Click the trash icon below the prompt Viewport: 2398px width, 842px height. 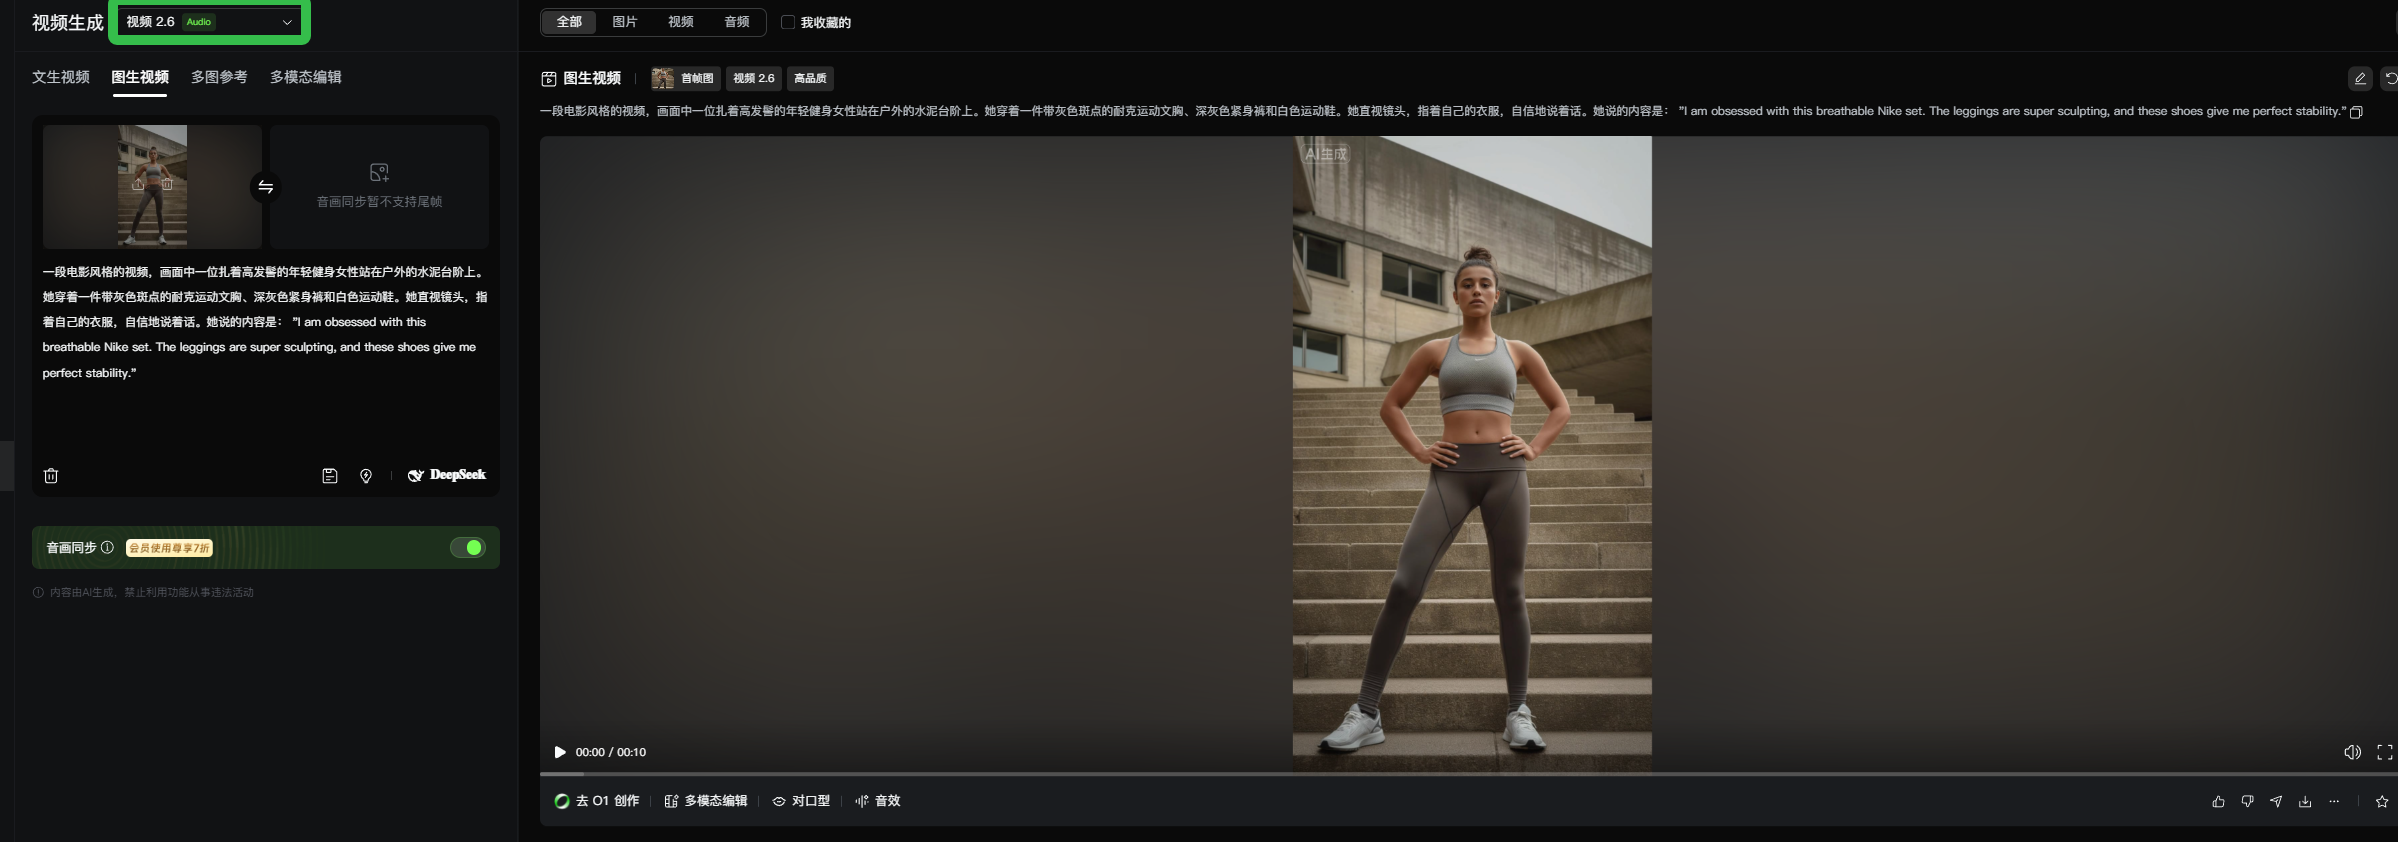coord(51,476)
